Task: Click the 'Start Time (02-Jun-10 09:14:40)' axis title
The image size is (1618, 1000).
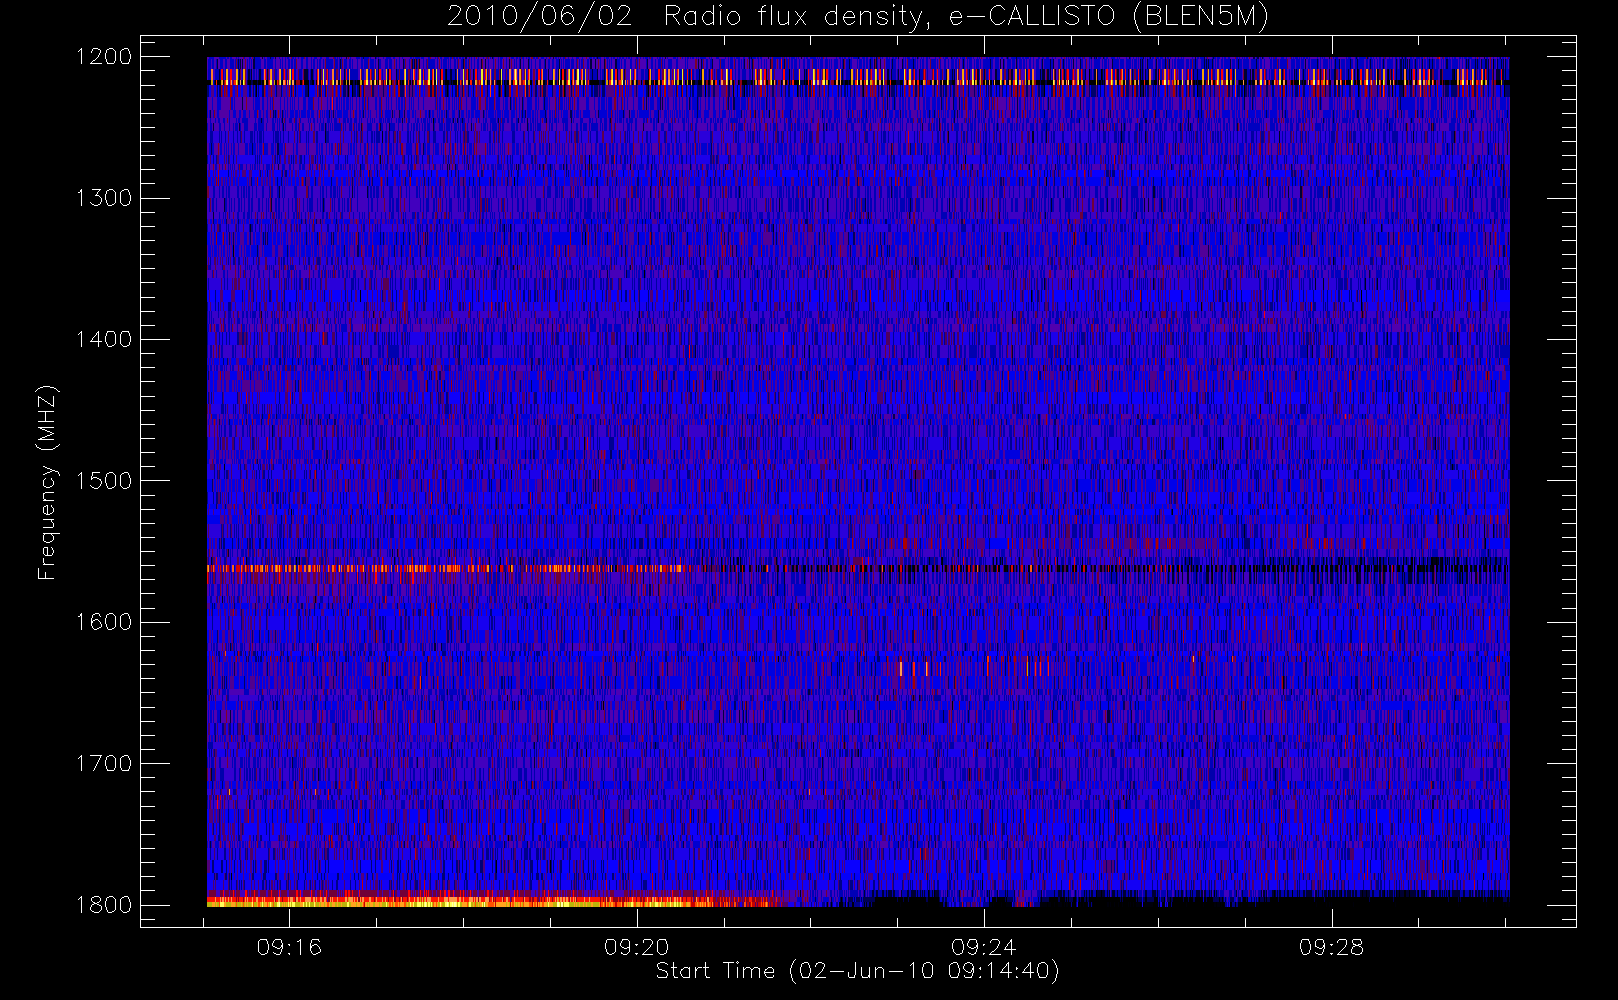Action: [858, 971]
